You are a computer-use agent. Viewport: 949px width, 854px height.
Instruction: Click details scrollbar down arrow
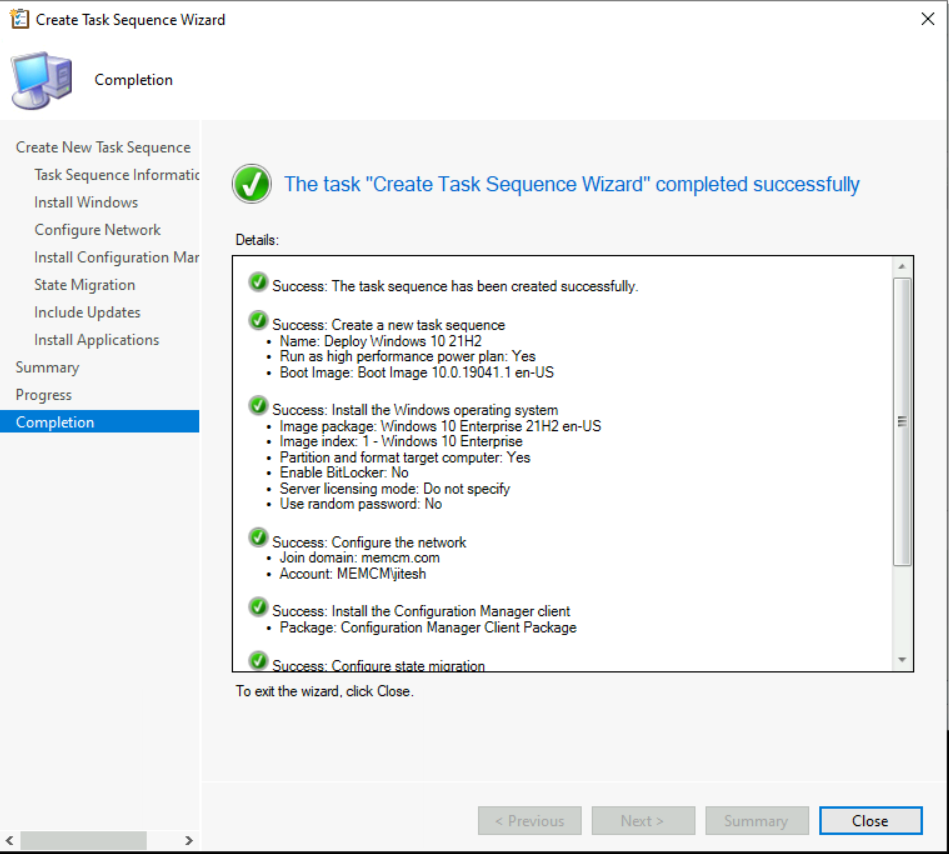point(902,660)
